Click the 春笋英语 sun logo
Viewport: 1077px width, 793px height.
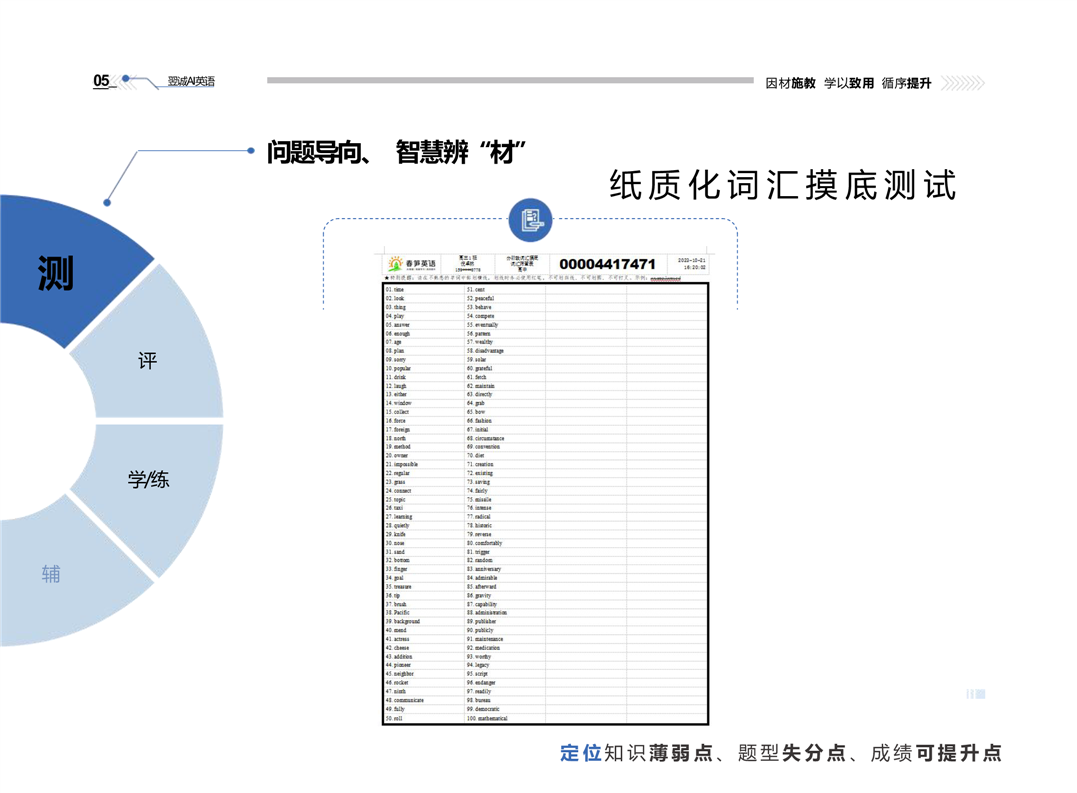click(396, 264)
